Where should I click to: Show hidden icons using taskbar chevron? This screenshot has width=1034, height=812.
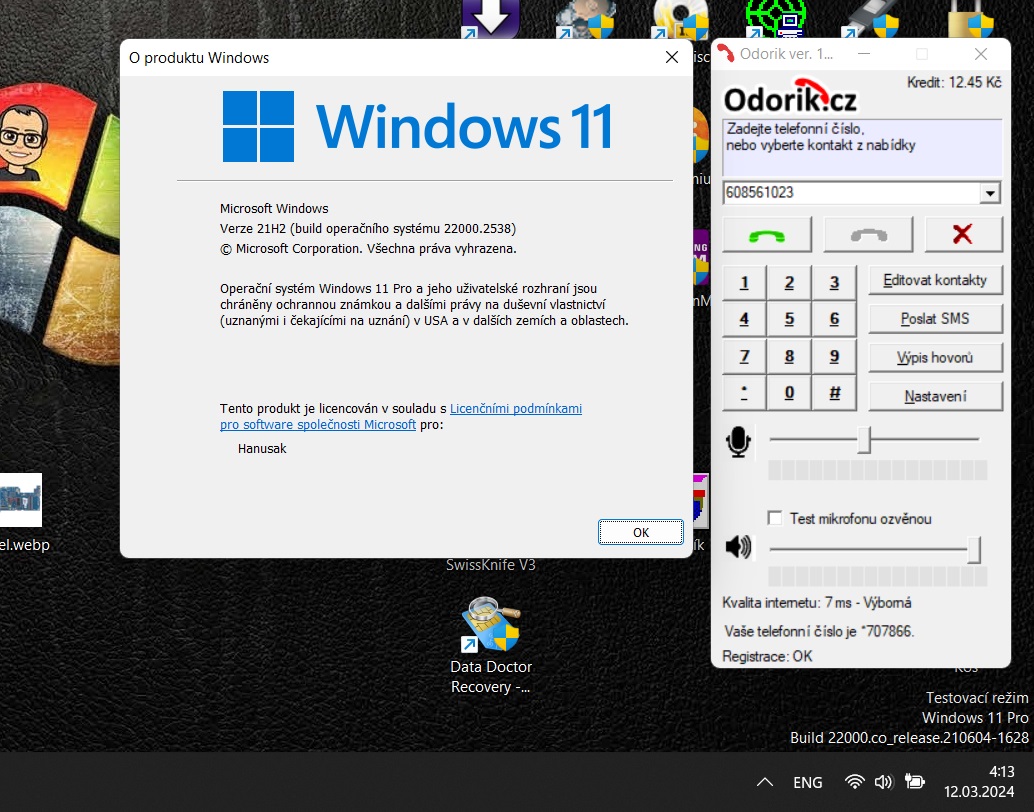tap(765, 782)
